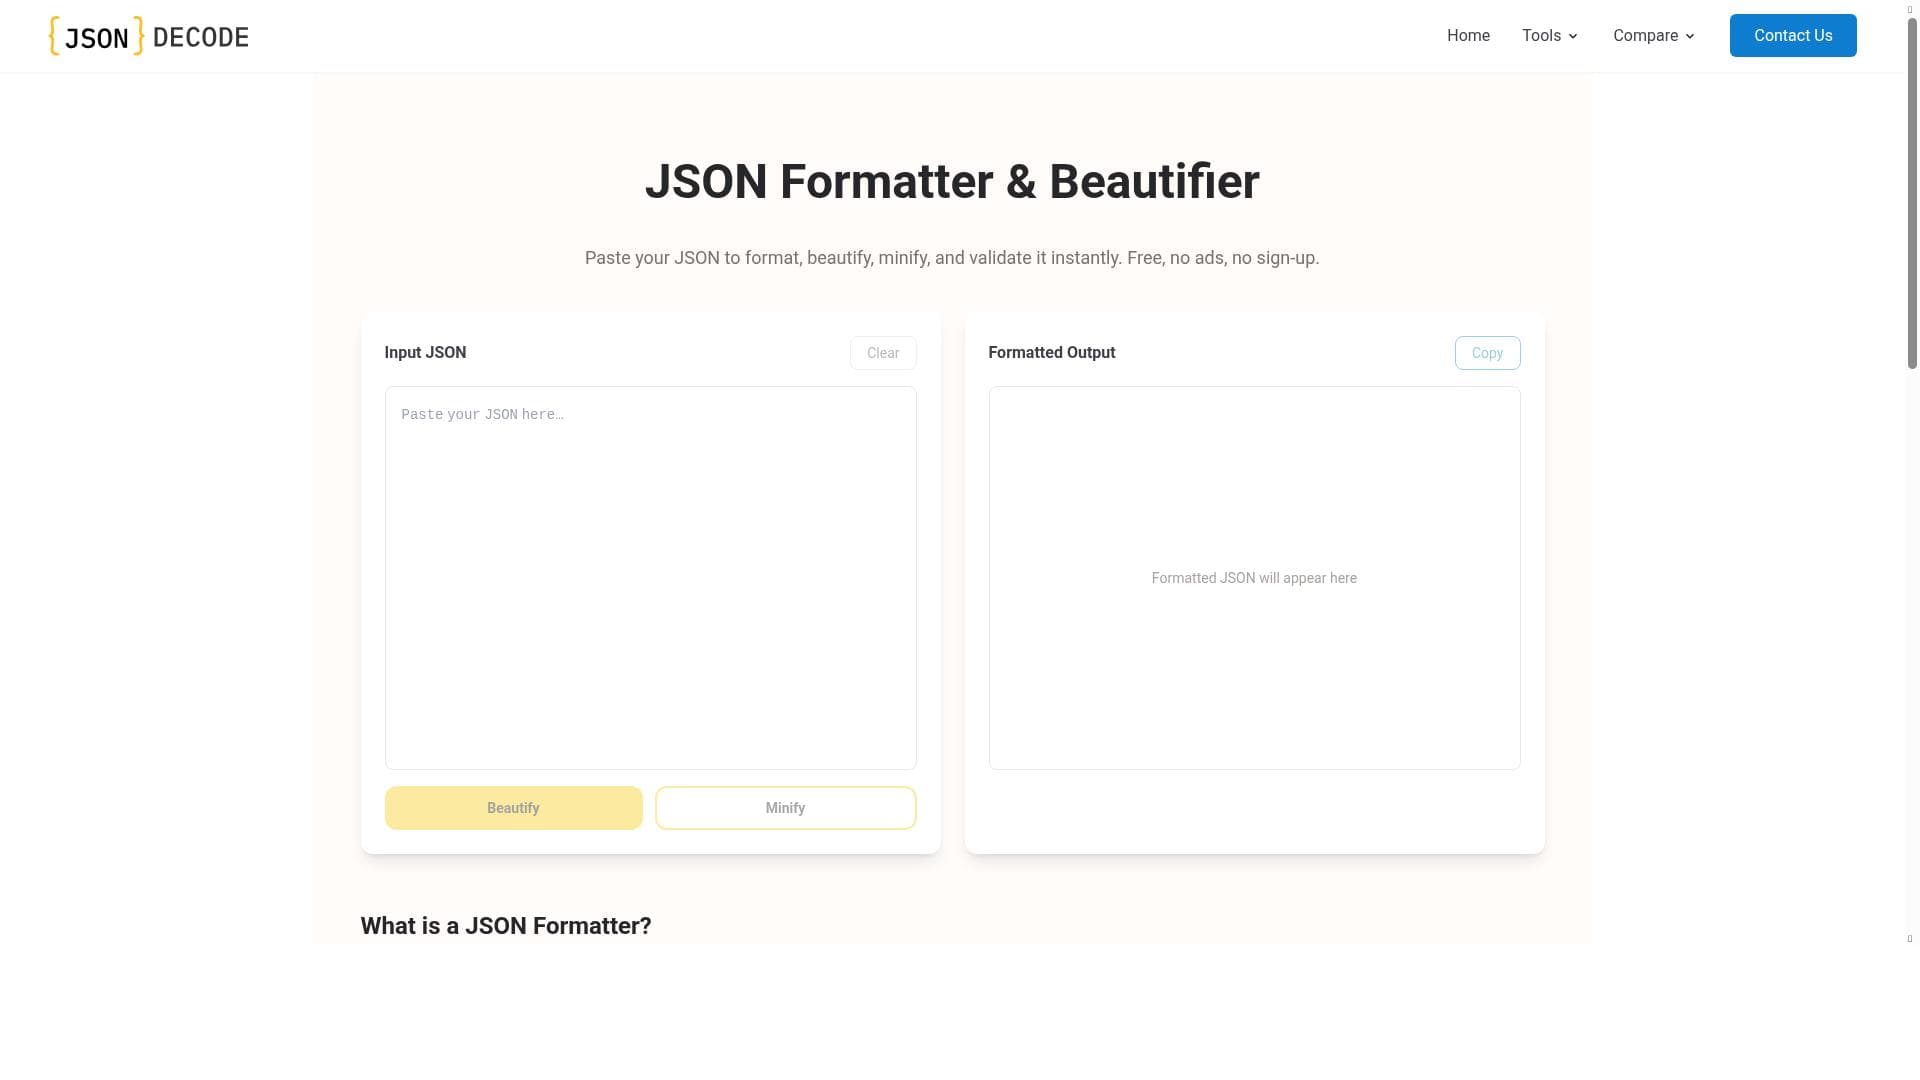Viewport: 1920px width, 1080px height.
Task: Click the chevron arrow beside Compare
Action: (x=1690, y=37)
